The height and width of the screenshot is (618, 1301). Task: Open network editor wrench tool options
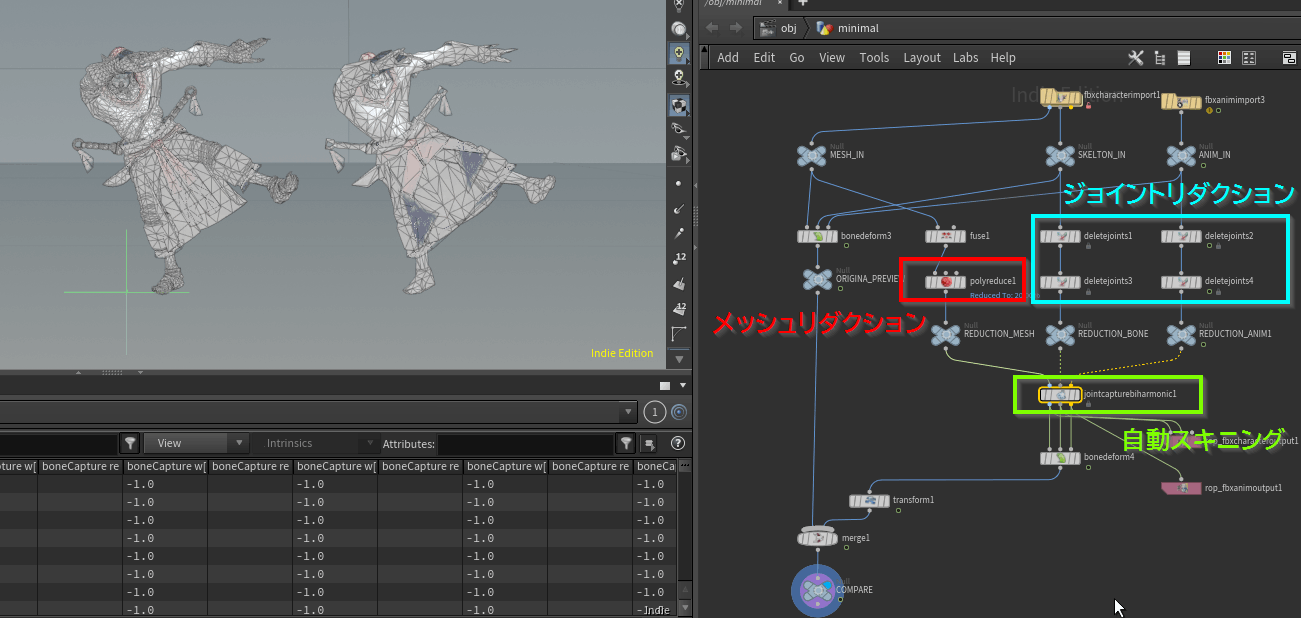tap(1135, 58)
